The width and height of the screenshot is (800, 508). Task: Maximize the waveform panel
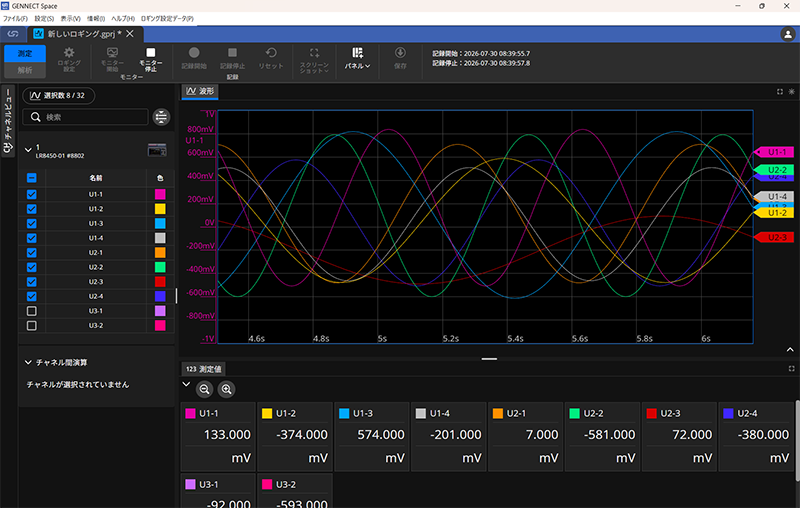tap(780, 92)
